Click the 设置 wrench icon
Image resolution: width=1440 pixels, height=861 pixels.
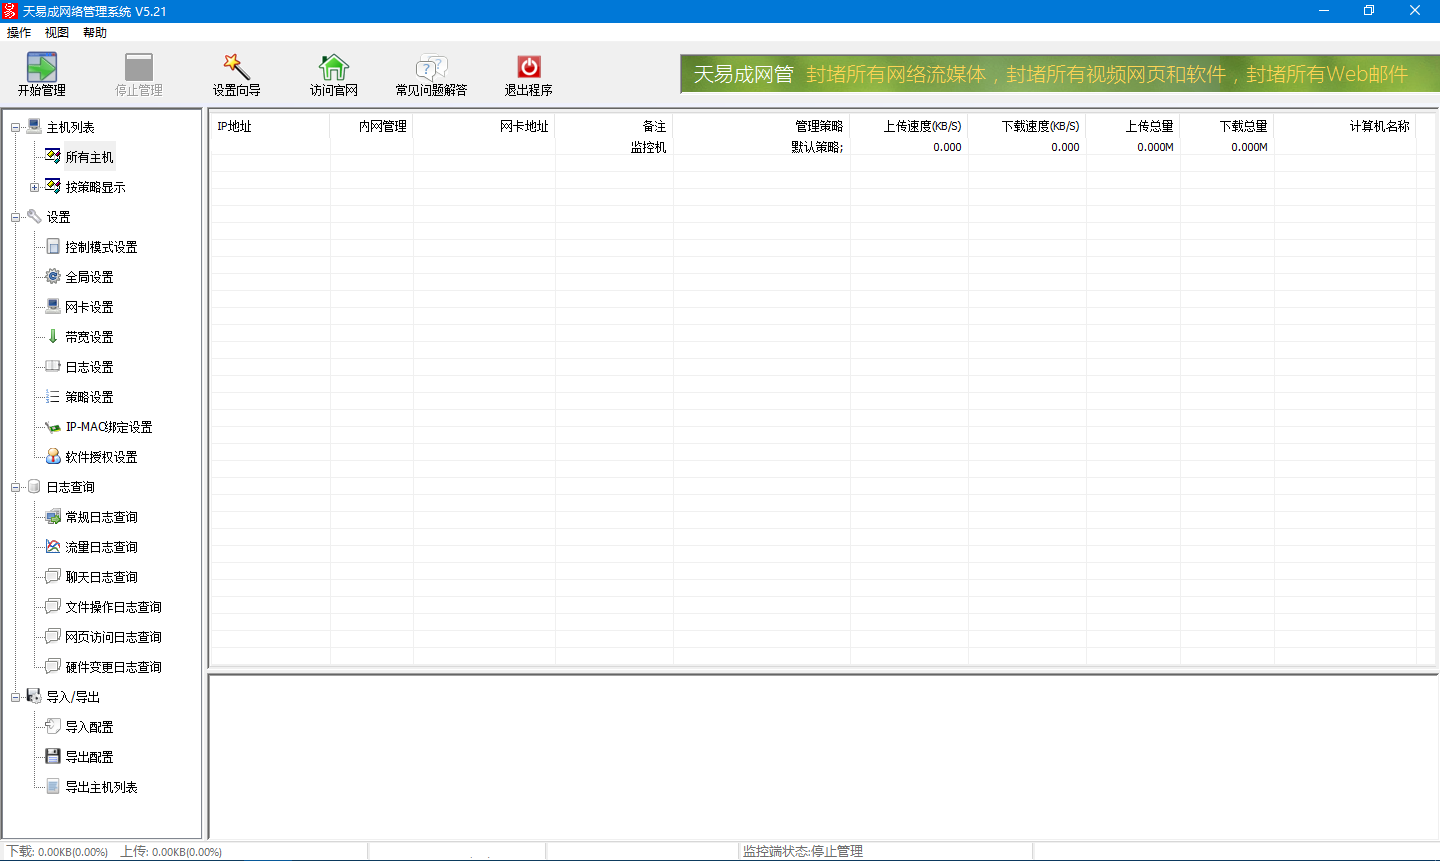tap(34, 216)
